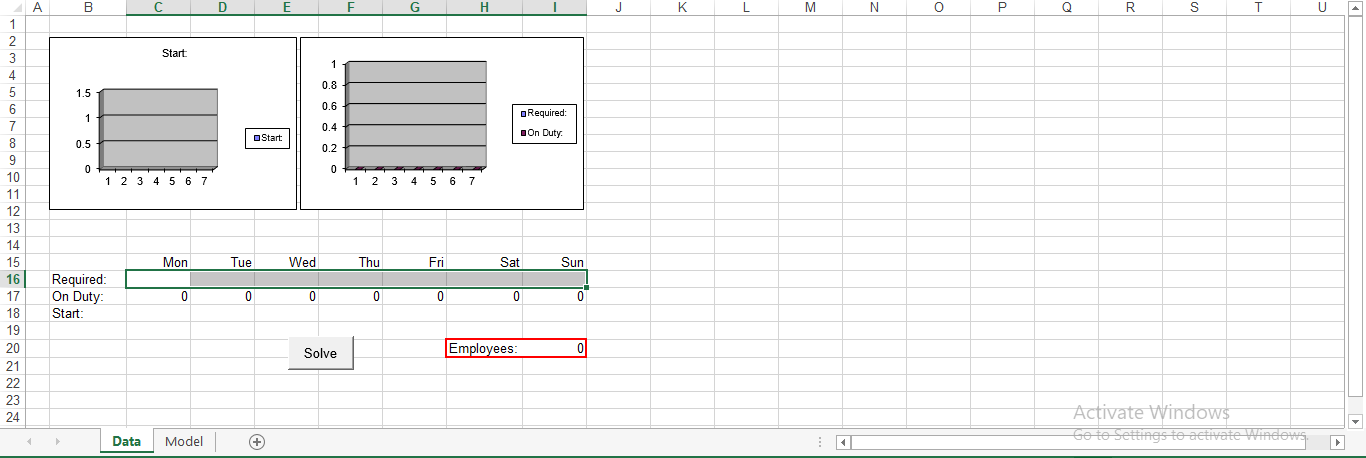Click the horizontal scrollbar left arrow

pyautogui.click(x=843, y=441)
